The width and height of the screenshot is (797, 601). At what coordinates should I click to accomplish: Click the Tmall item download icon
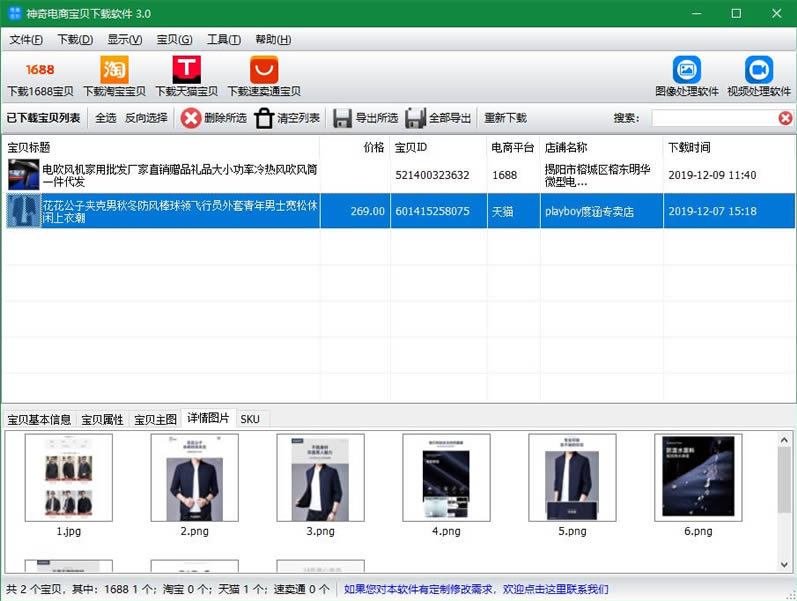[186, 70]
